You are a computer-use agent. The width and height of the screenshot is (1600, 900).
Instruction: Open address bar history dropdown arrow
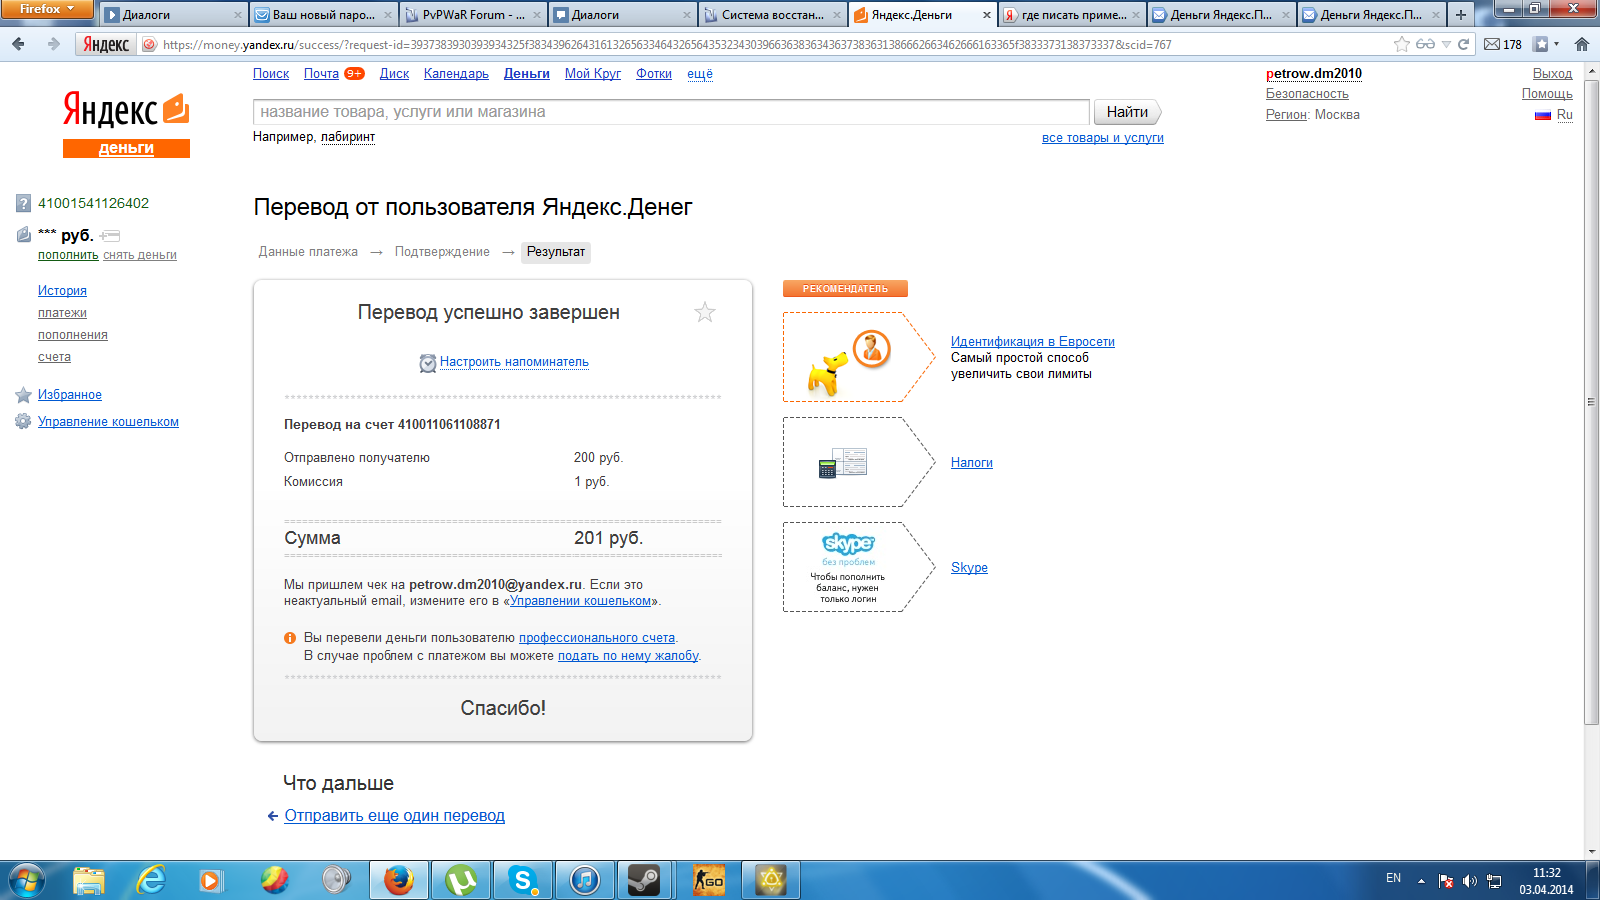click(1446, 44)
